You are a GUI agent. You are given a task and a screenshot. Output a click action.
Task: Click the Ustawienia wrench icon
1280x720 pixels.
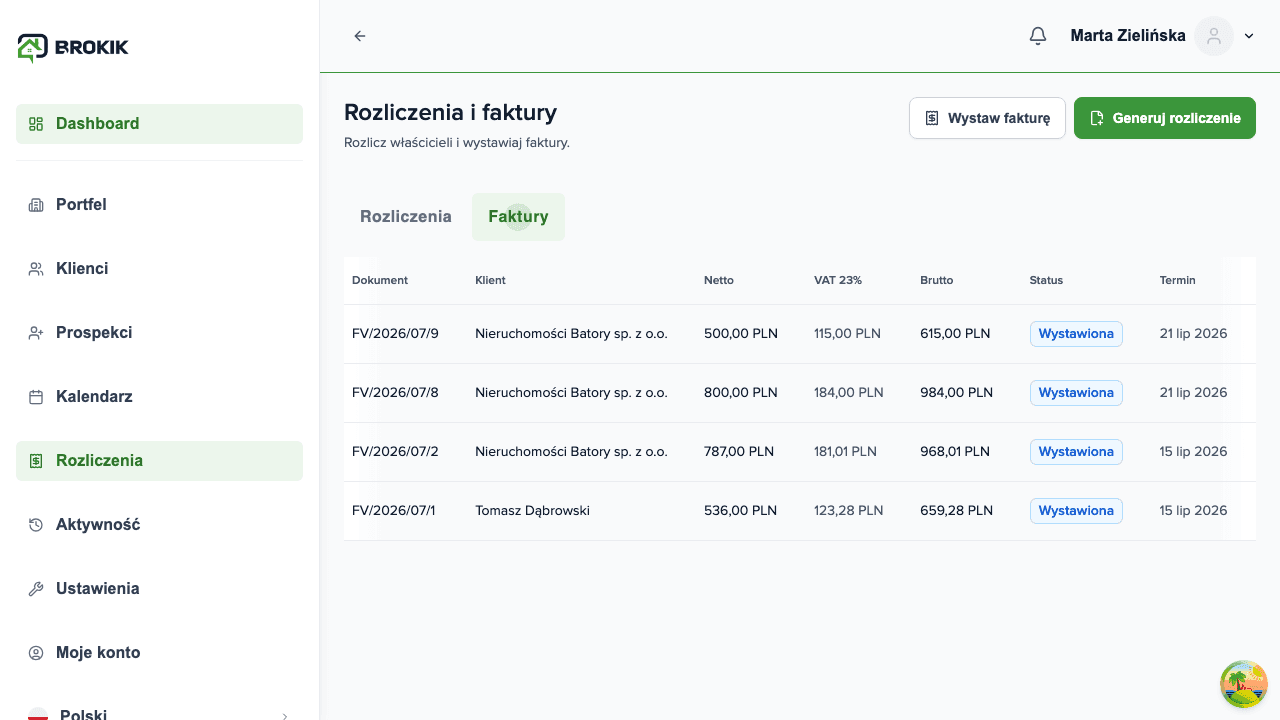(36, 589)
